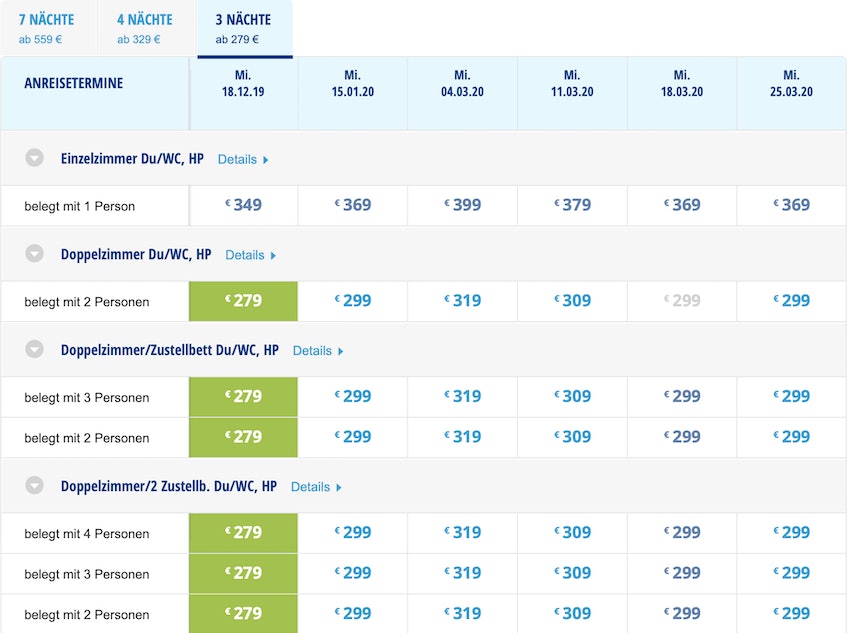
Task: Switch to the 4 Nächte tab
Action: (x=145, y=28)
